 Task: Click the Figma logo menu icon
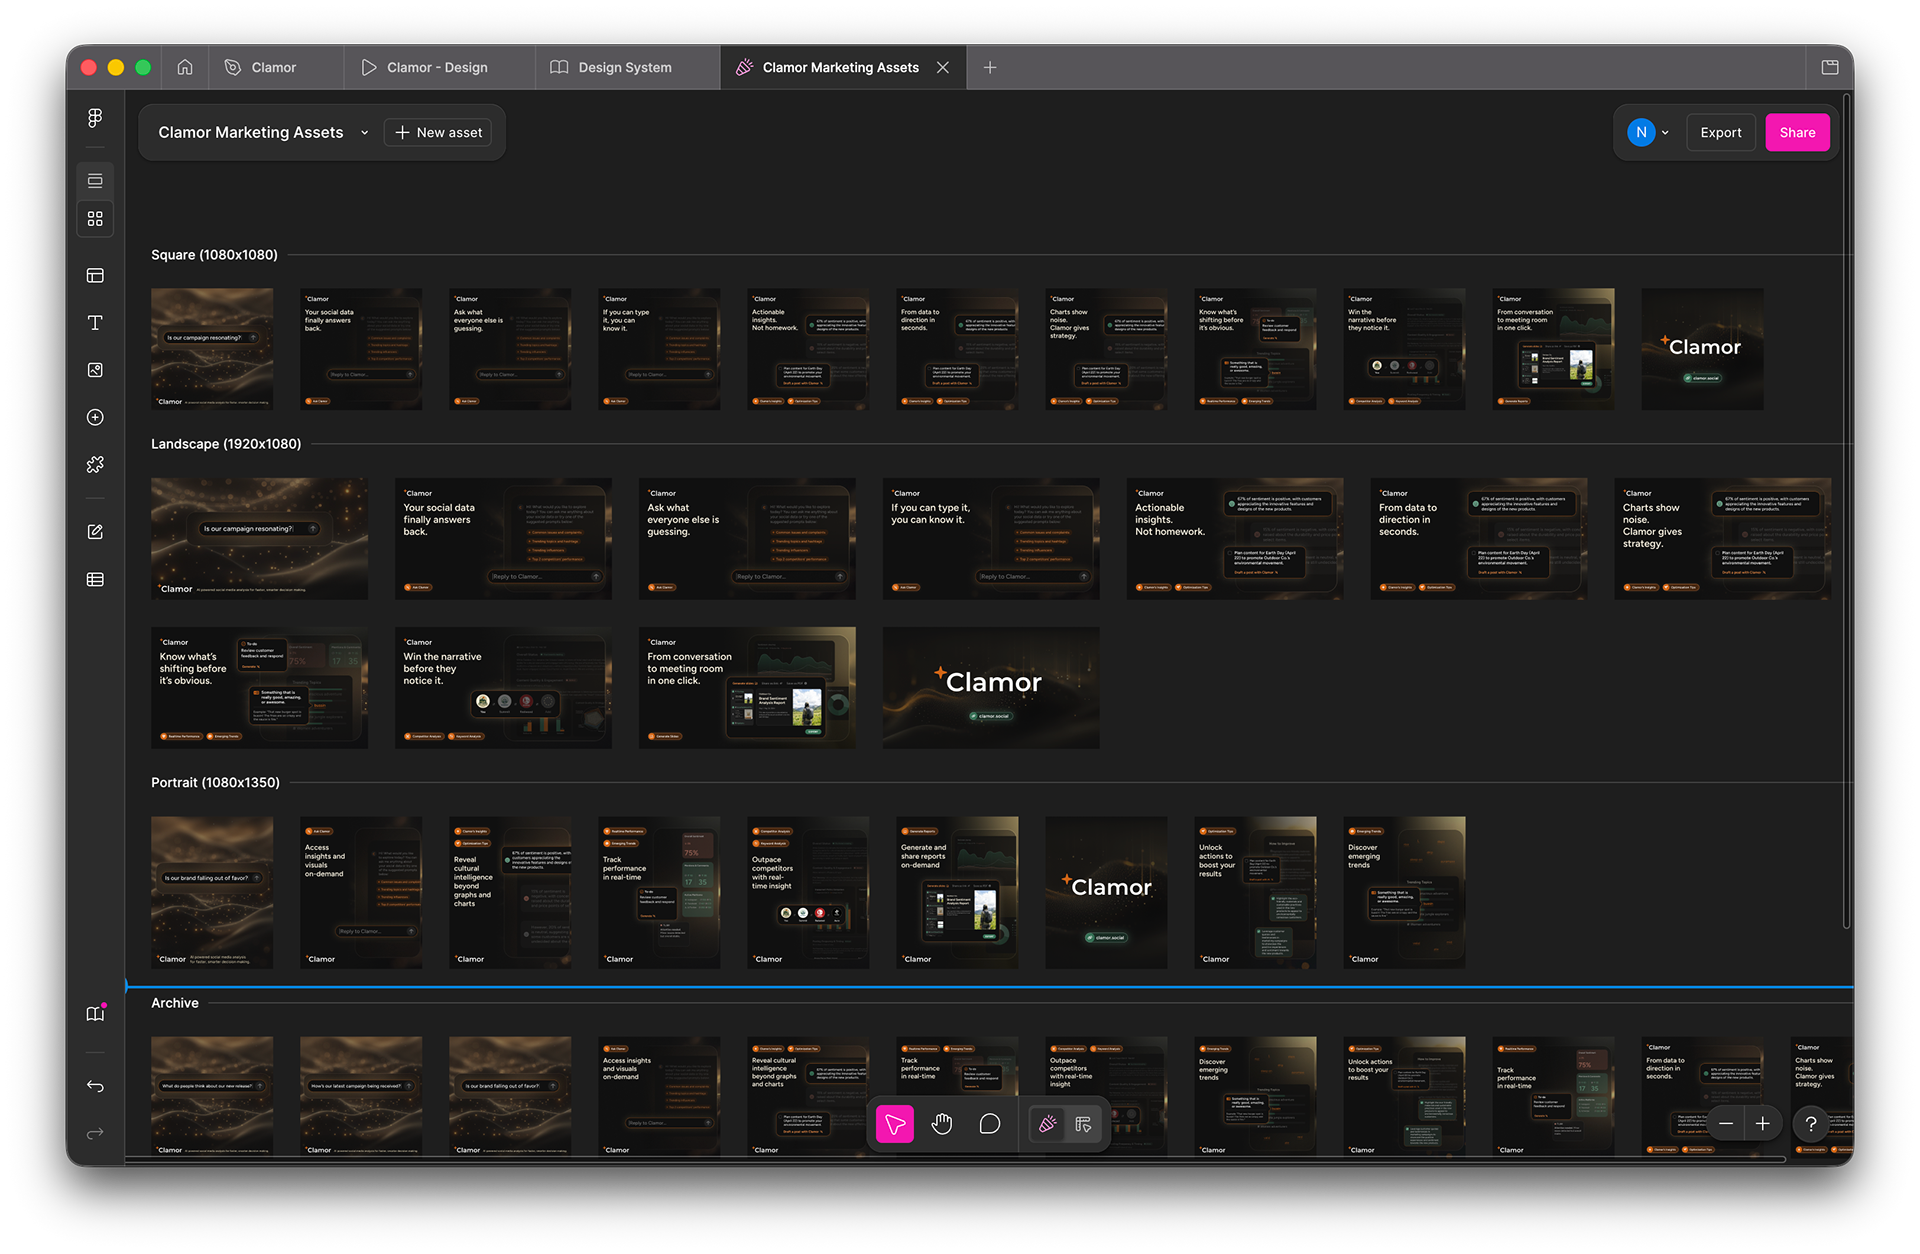coord(95,118)
